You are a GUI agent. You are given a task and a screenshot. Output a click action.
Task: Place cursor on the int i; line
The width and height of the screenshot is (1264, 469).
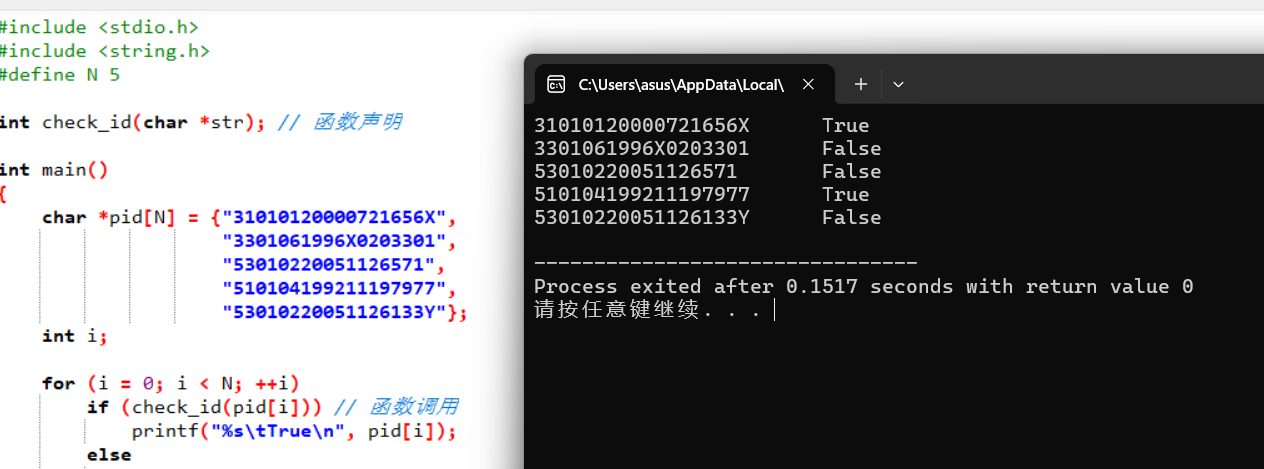point(73,336)
